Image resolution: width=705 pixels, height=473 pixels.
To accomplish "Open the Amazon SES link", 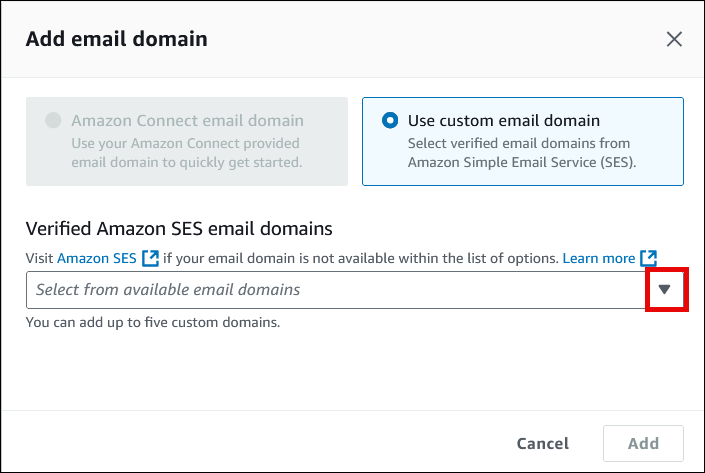I will click(x=97, y=258).
